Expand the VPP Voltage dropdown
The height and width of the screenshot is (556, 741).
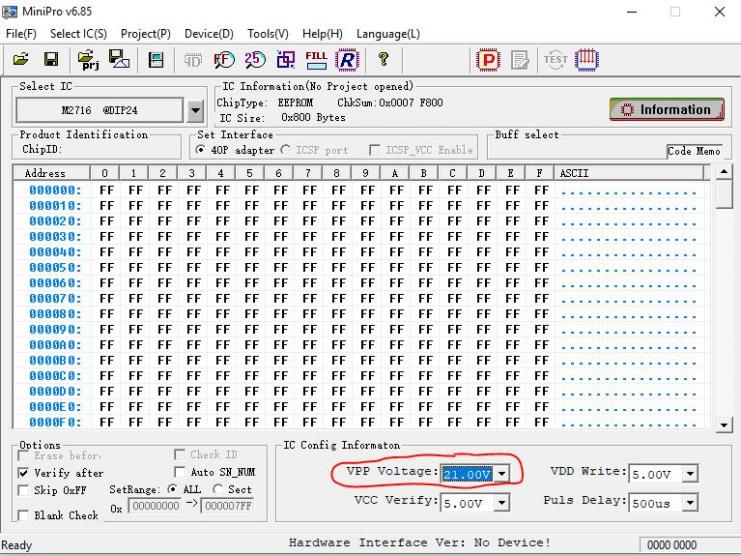point(502,473)
